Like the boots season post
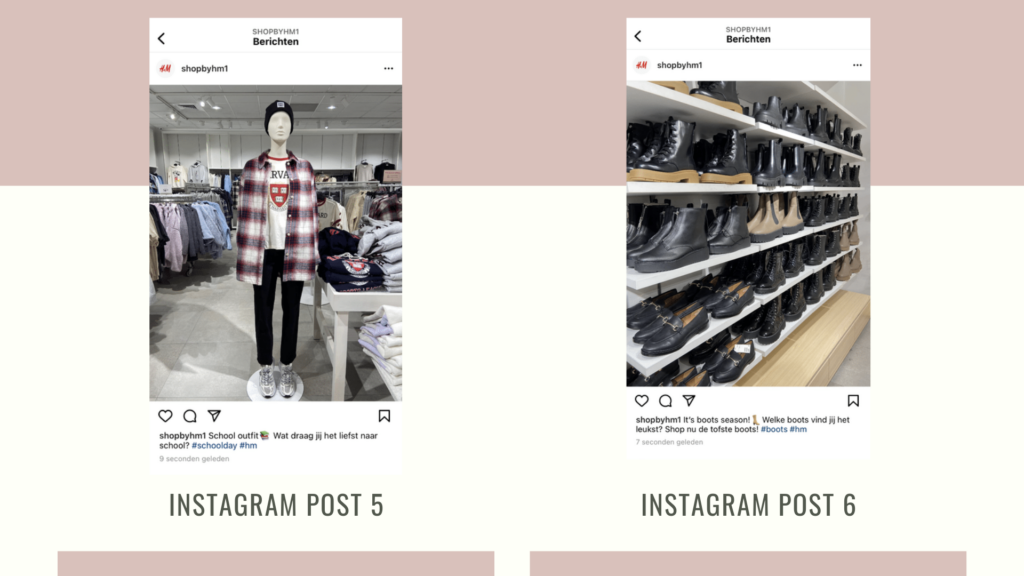Screen dimensions: 1024x576 tap(642, 400)
